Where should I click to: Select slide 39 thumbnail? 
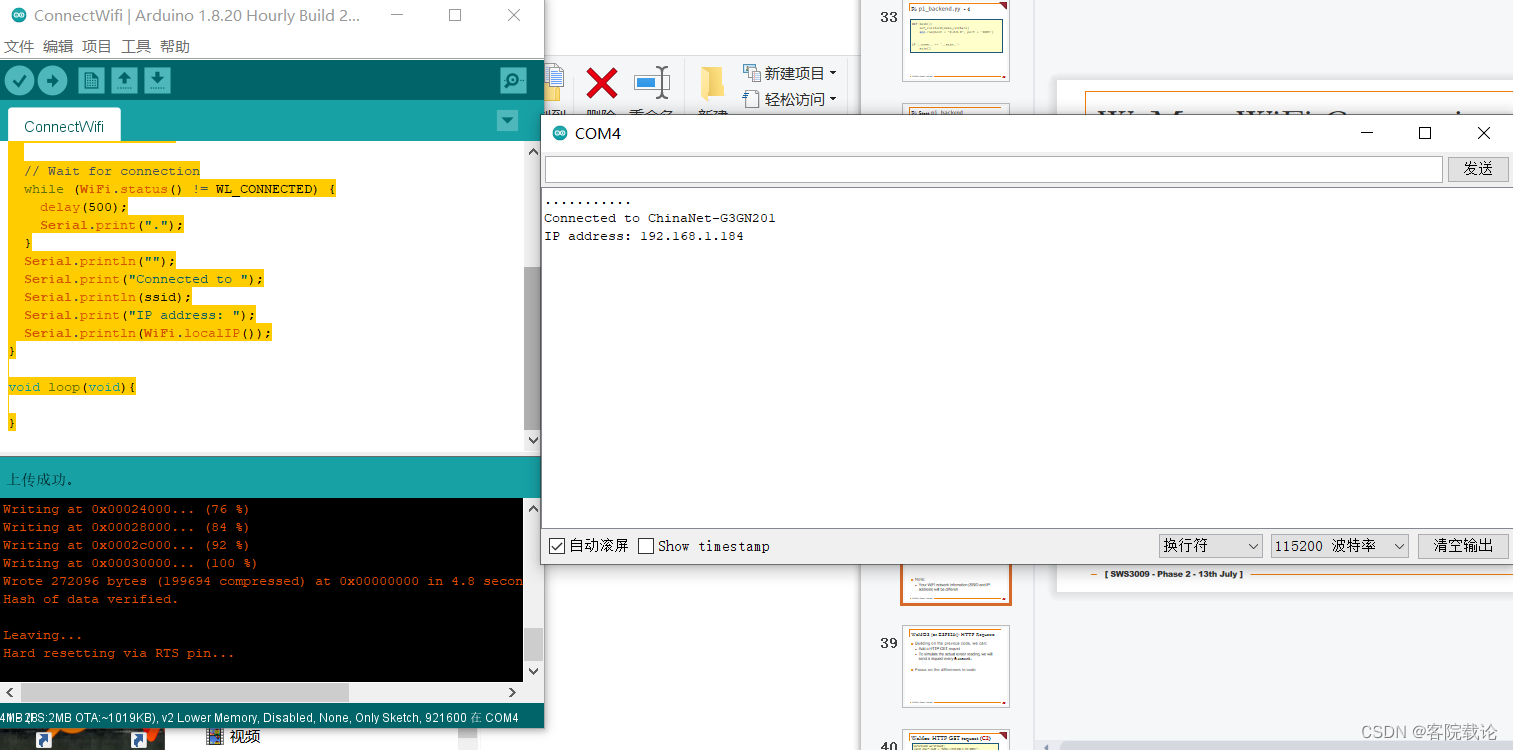955,665
